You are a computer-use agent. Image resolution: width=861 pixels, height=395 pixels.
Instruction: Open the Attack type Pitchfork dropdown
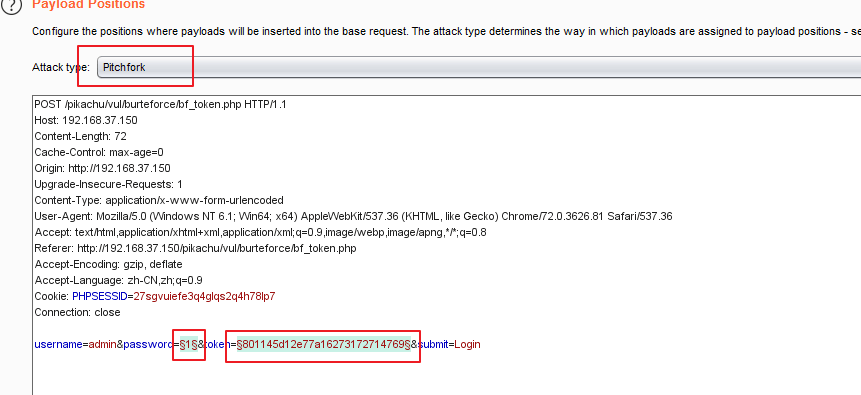[x=479, y=68]
